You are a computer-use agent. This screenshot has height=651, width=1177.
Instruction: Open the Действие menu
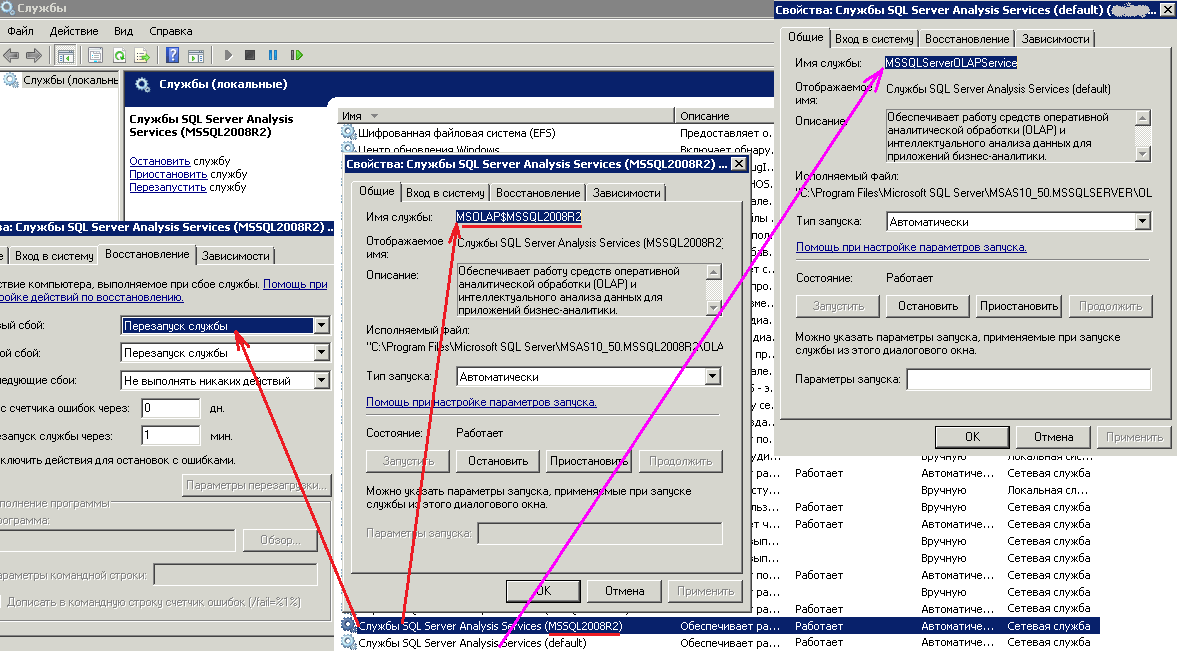74,31
